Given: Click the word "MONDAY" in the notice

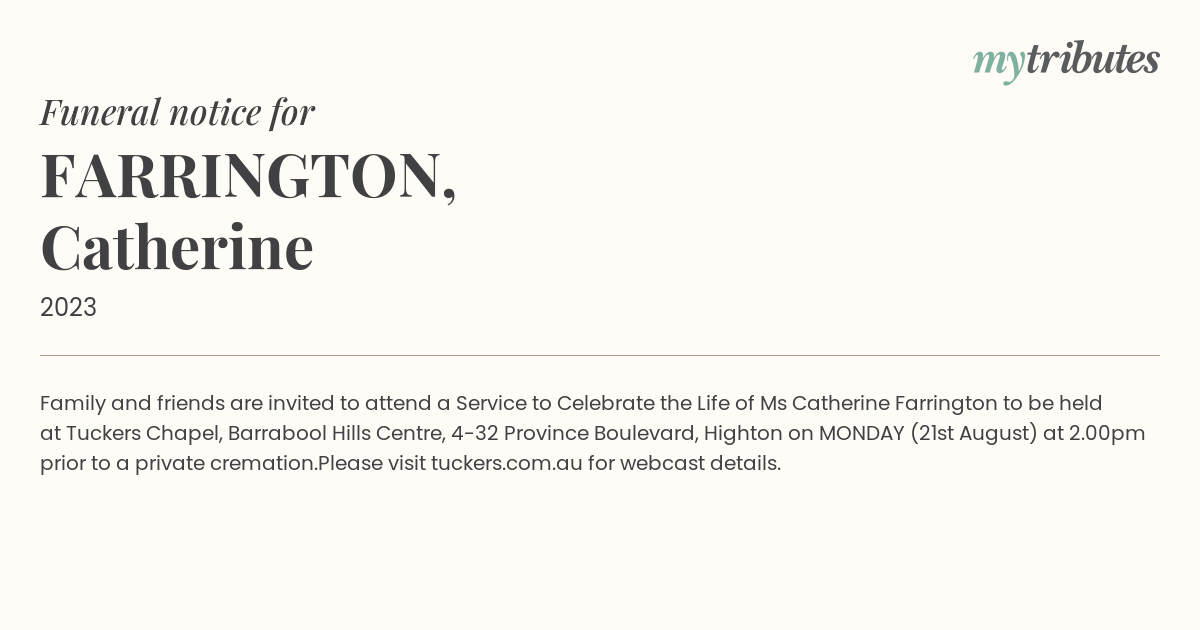Looking at the screenshot, I should point(861,434).
